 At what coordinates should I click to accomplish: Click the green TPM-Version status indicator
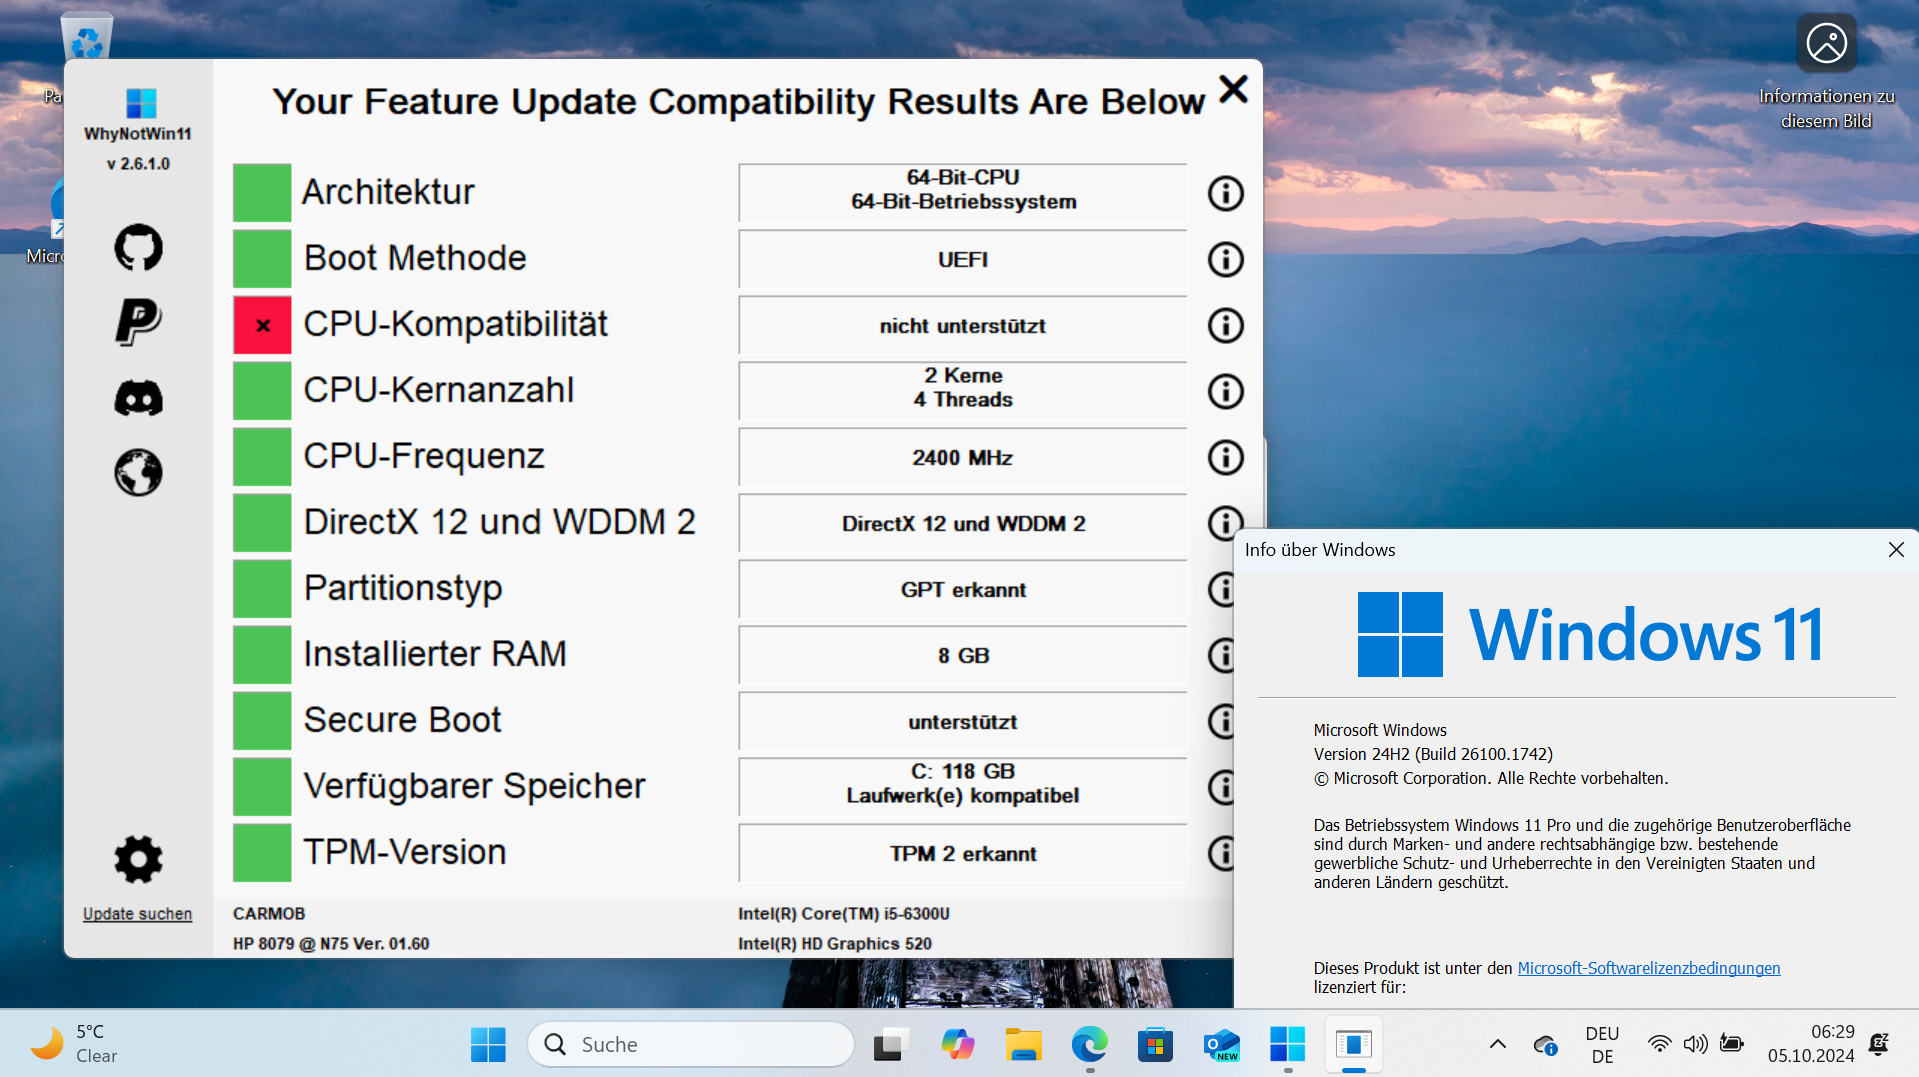(262, 853)
